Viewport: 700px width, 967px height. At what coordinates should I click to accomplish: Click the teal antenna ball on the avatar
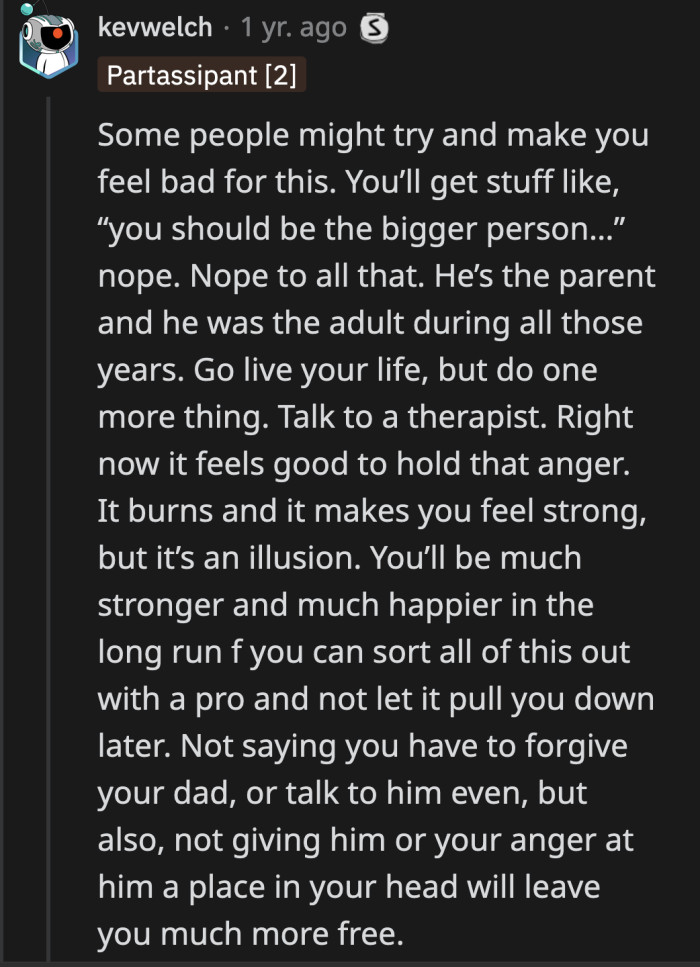pyautogui.click(x=26, y=10)
